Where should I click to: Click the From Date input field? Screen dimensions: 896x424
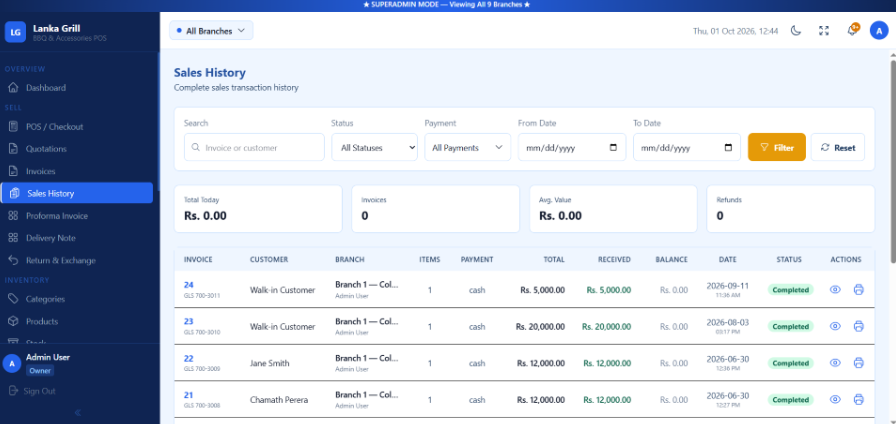click(x=572, y=147)
